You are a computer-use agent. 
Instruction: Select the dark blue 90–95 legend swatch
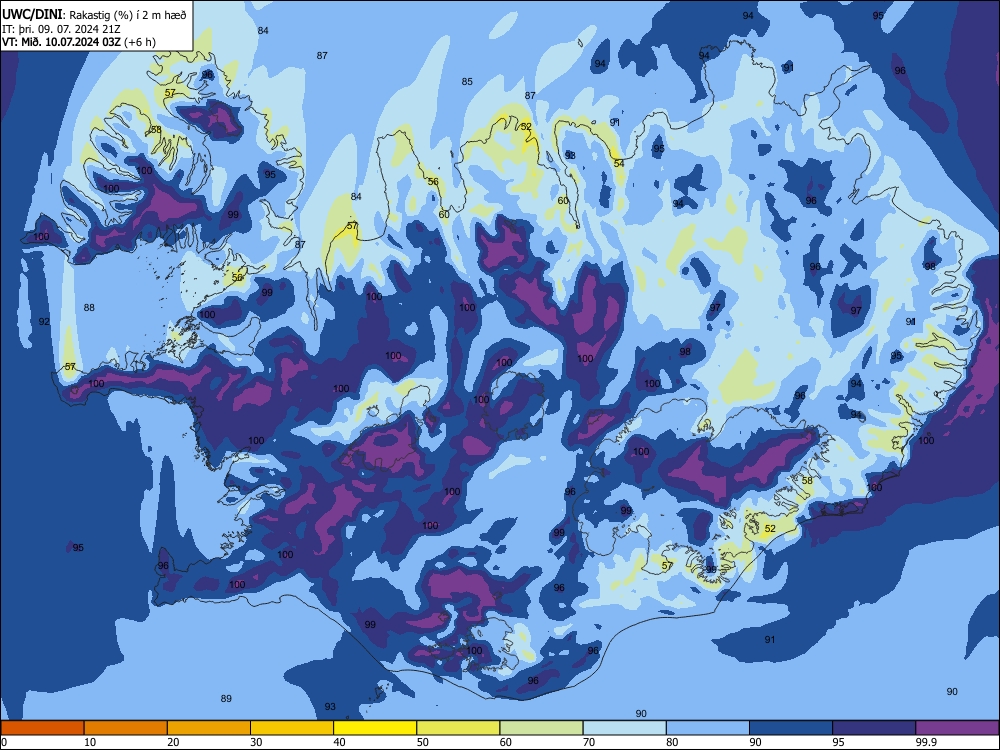tap(791, 728)
